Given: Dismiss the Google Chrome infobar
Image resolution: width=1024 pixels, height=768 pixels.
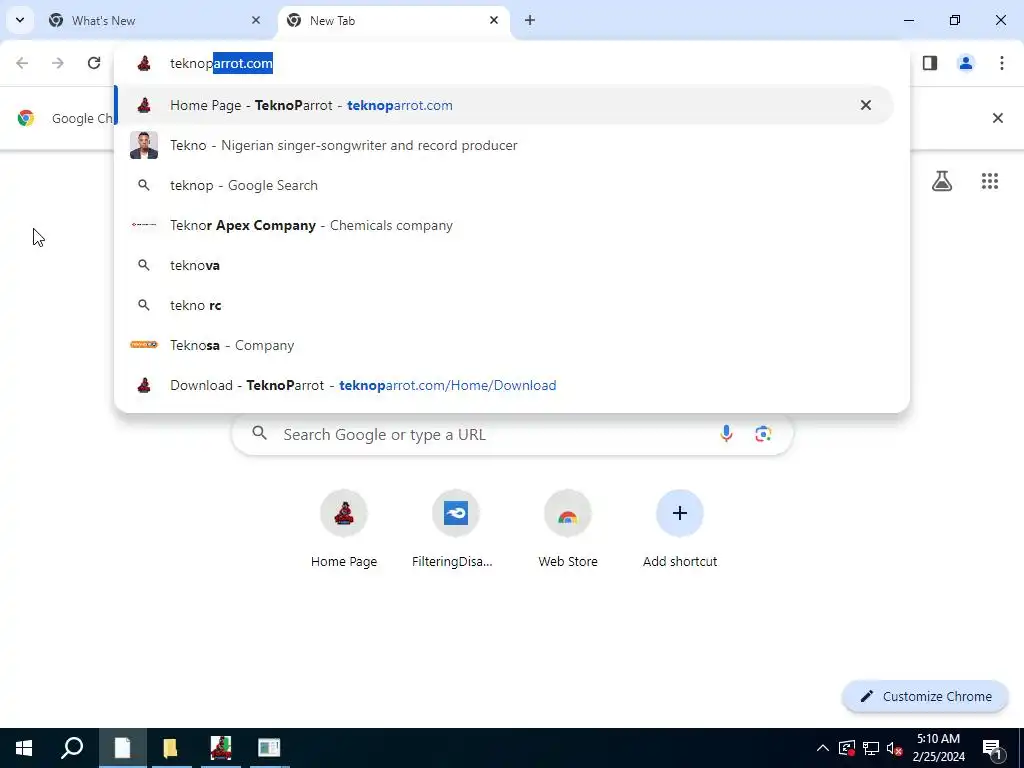Looking at the screenshot, I should pos(997,118).
